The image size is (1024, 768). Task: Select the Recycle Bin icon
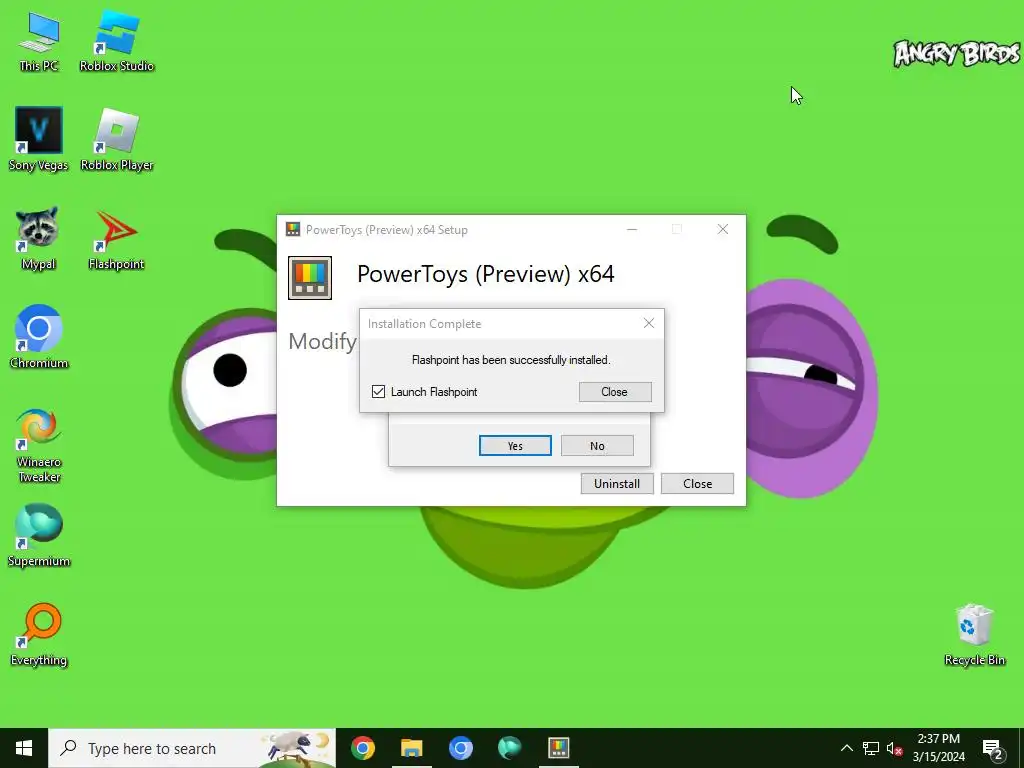coord(974,635)
